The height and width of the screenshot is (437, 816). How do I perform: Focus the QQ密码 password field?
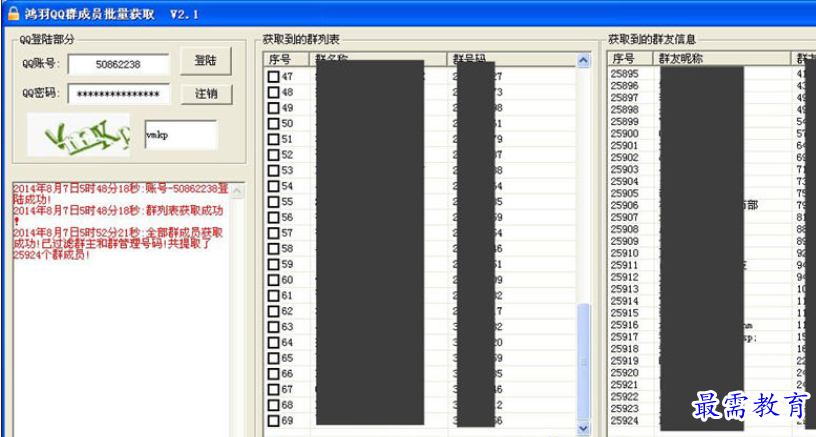[x=119, y=94]
